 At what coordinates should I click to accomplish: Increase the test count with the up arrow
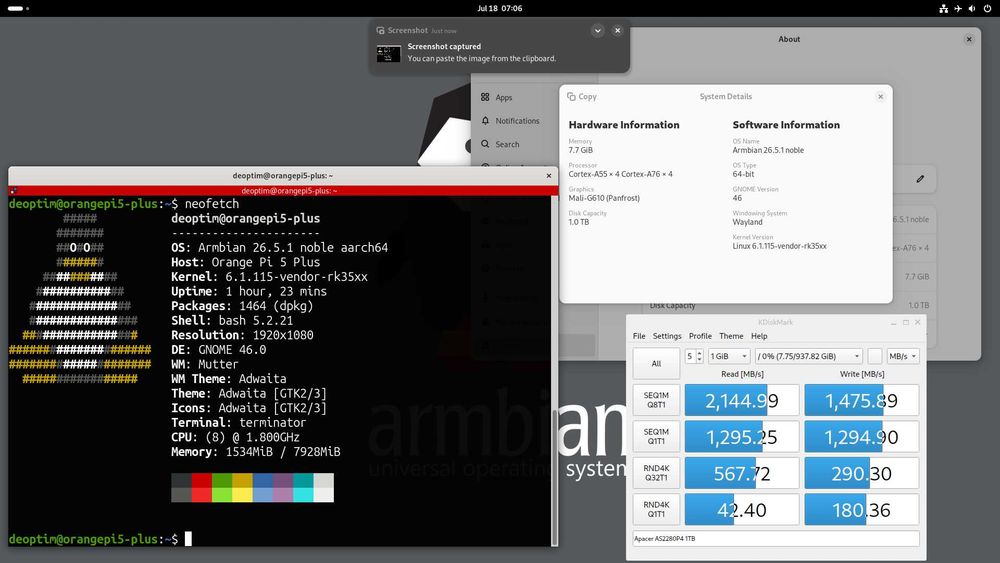[699, 353]
